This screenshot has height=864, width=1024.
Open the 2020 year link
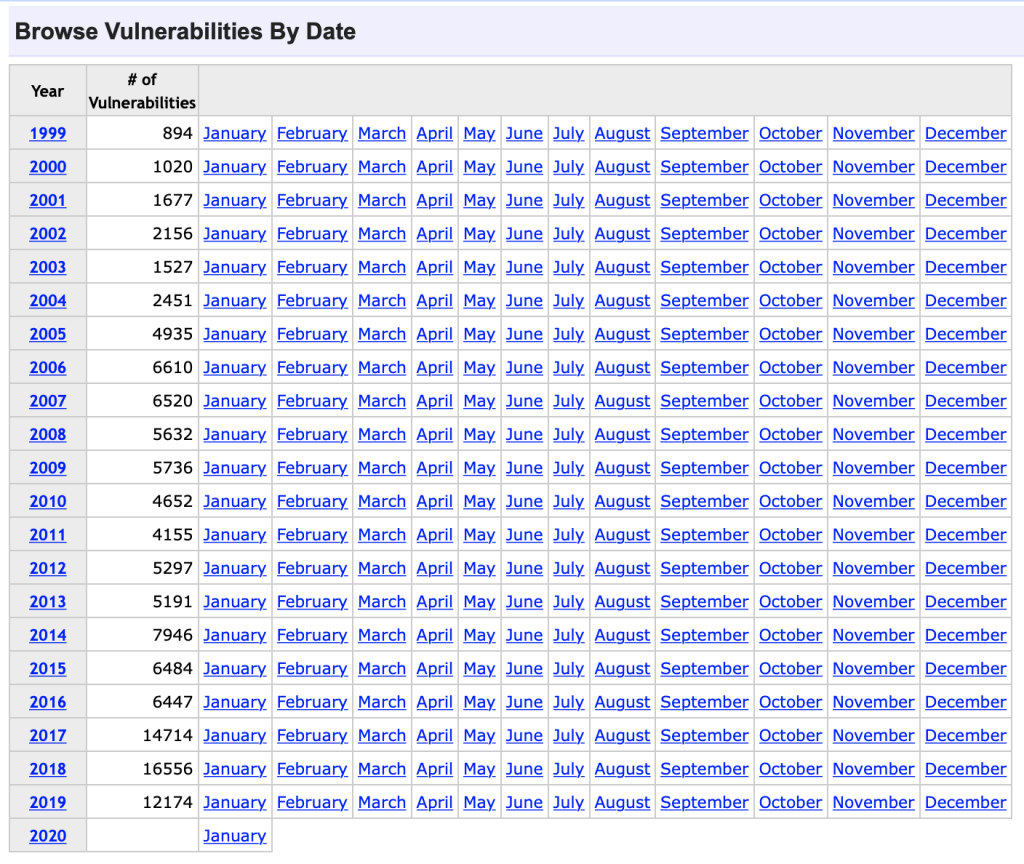pos(48,836)
